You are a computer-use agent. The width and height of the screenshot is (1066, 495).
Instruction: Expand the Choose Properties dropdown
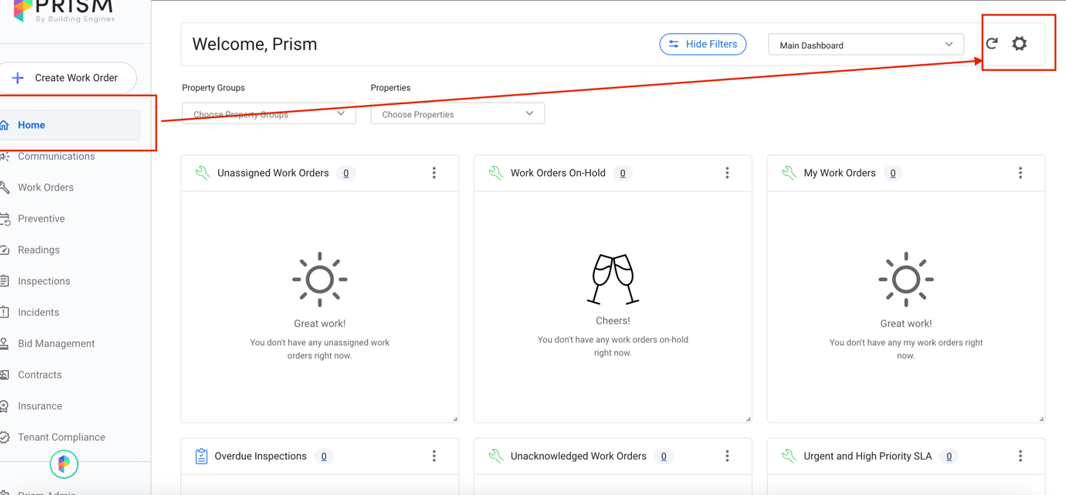[x=457, y=114]
